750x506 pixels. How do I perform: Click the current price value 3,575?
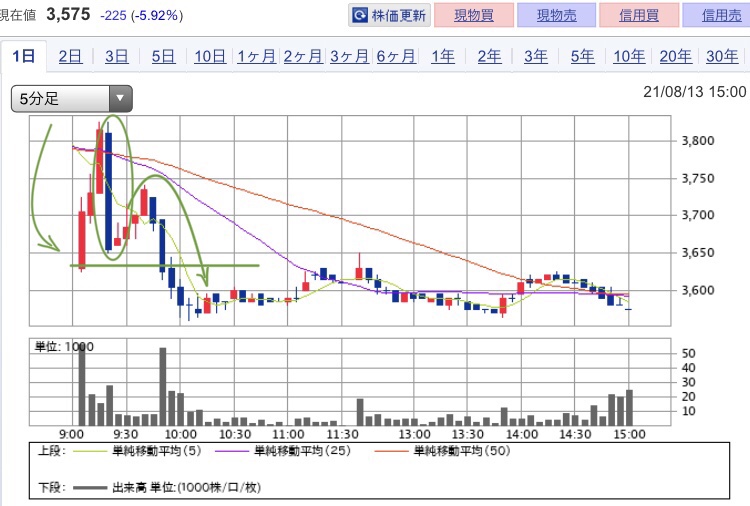tap(68, 14)
